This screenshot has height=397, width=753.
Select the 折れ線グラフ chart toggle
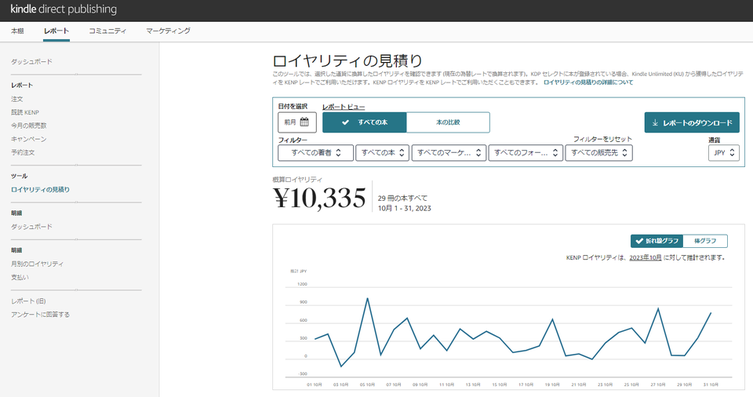pos(656,241)
